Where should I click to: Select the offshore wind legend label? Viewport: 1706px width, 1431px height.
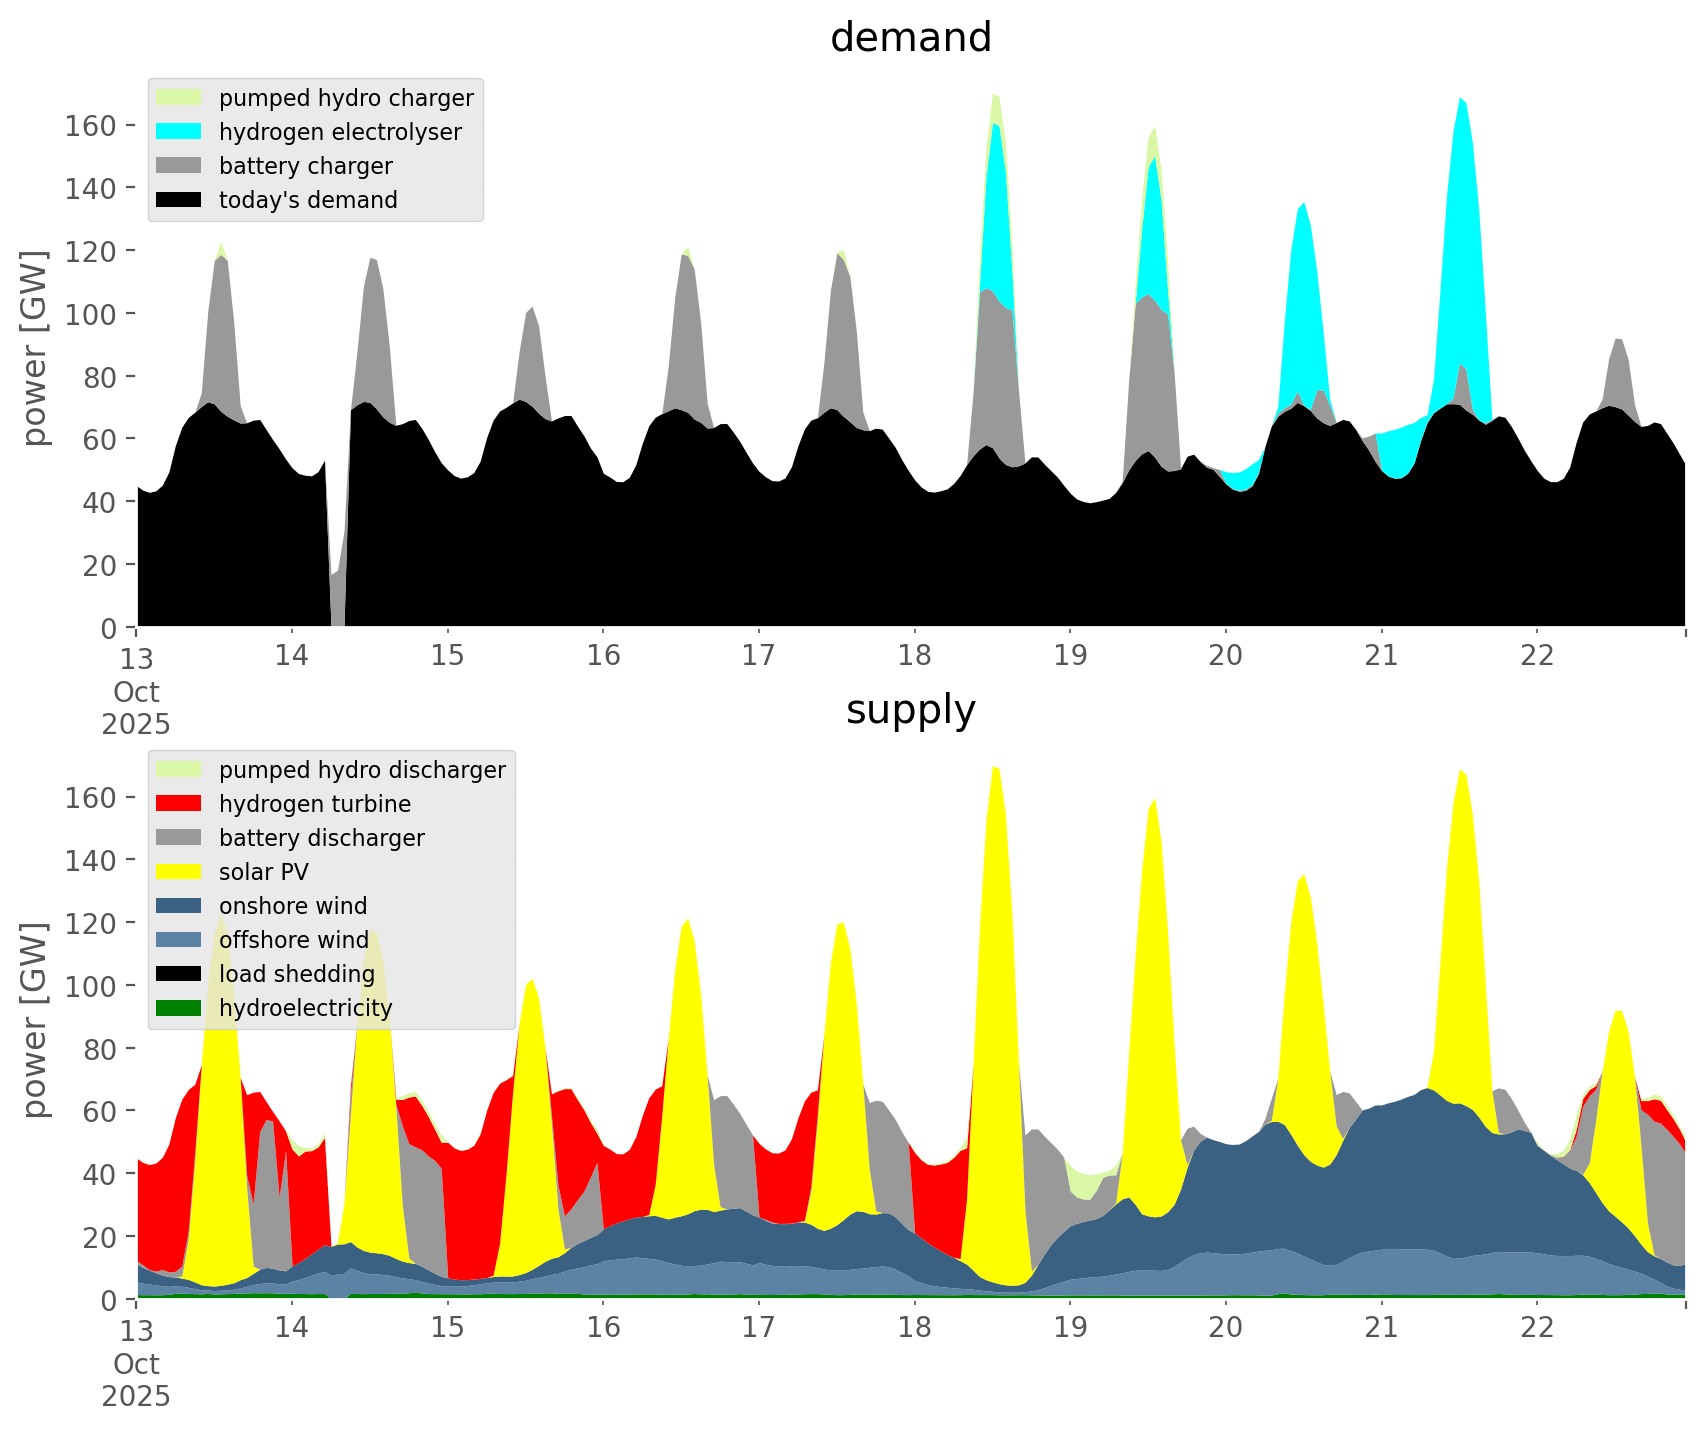[x=293, y=940]
